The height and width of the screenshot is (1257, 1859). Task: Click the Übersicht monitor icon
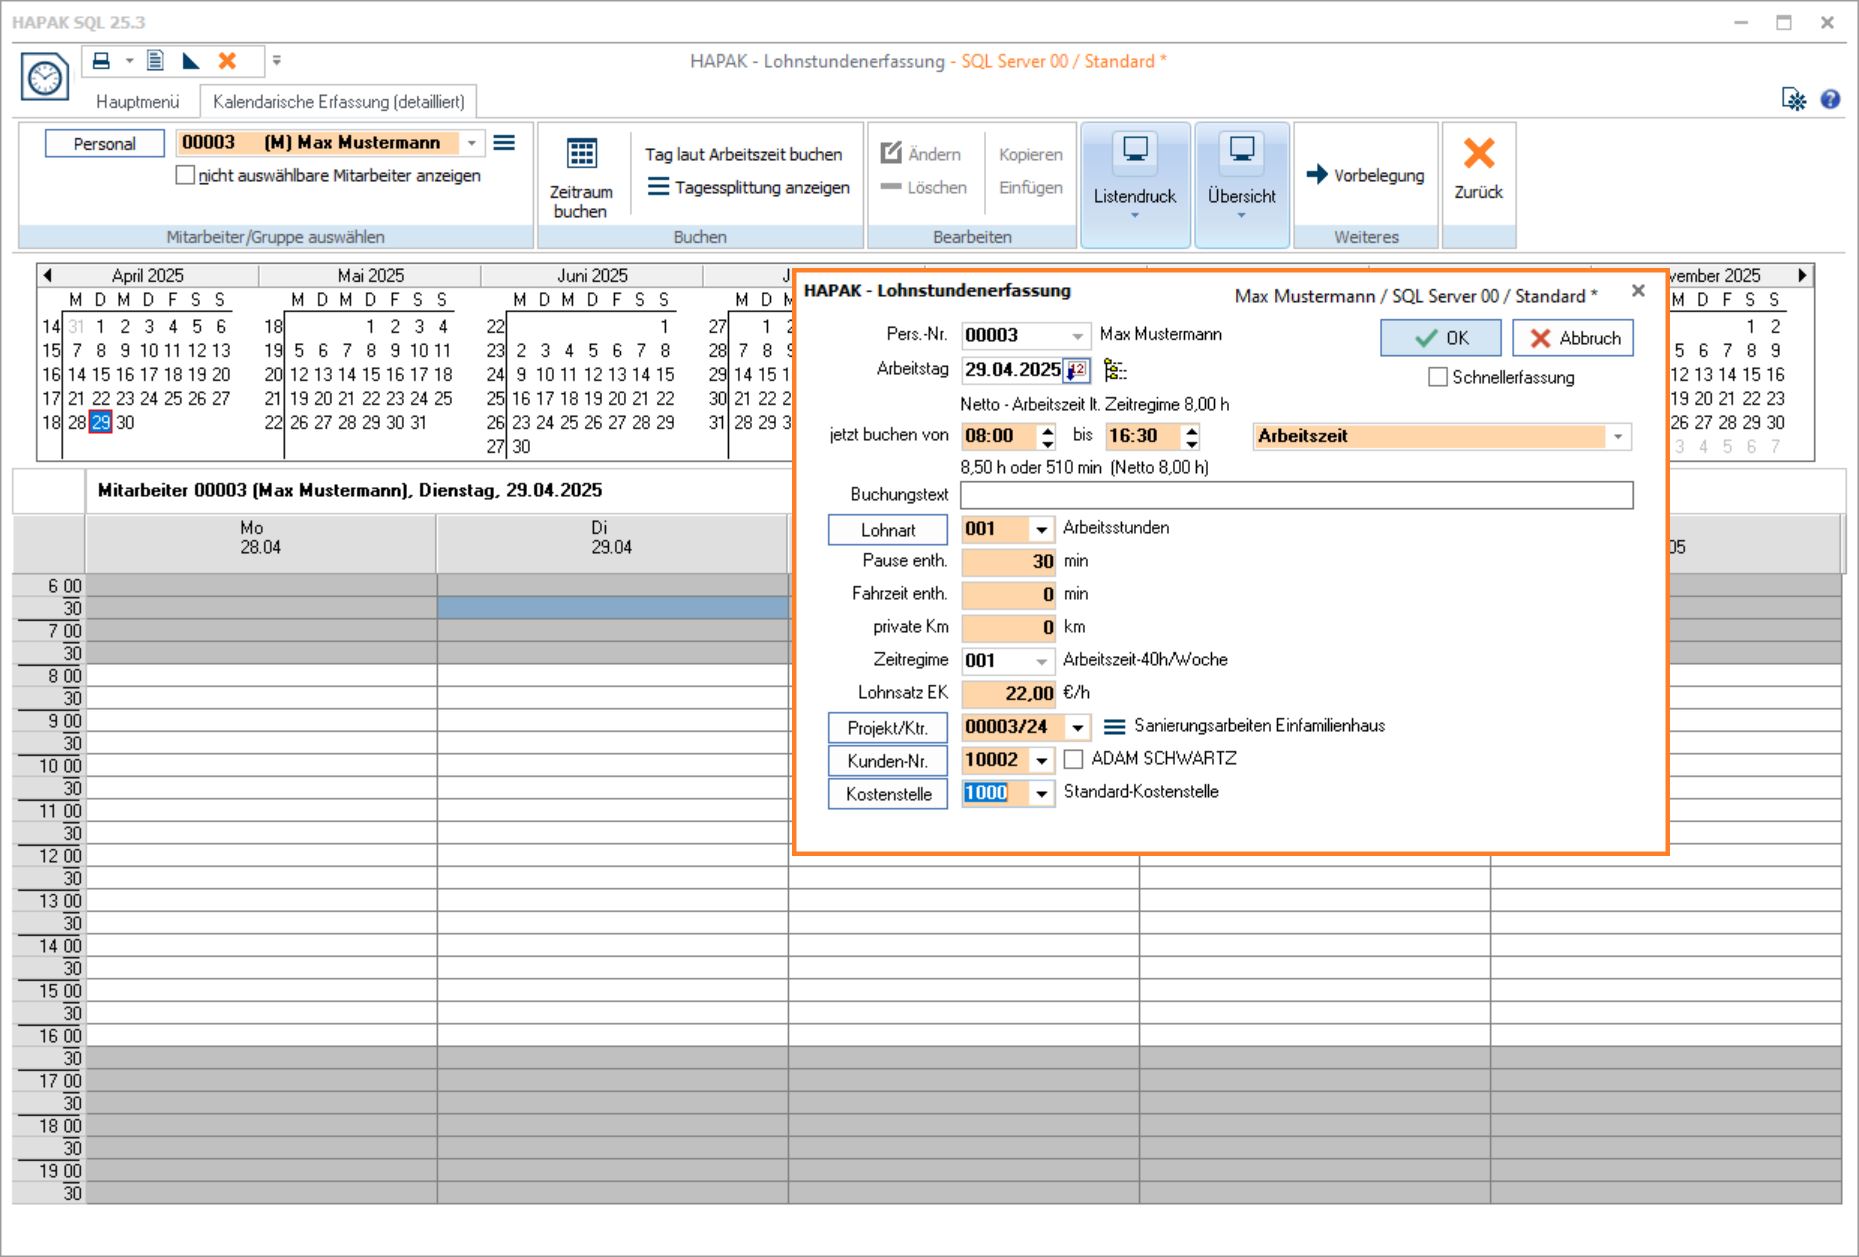(1241, 150)
